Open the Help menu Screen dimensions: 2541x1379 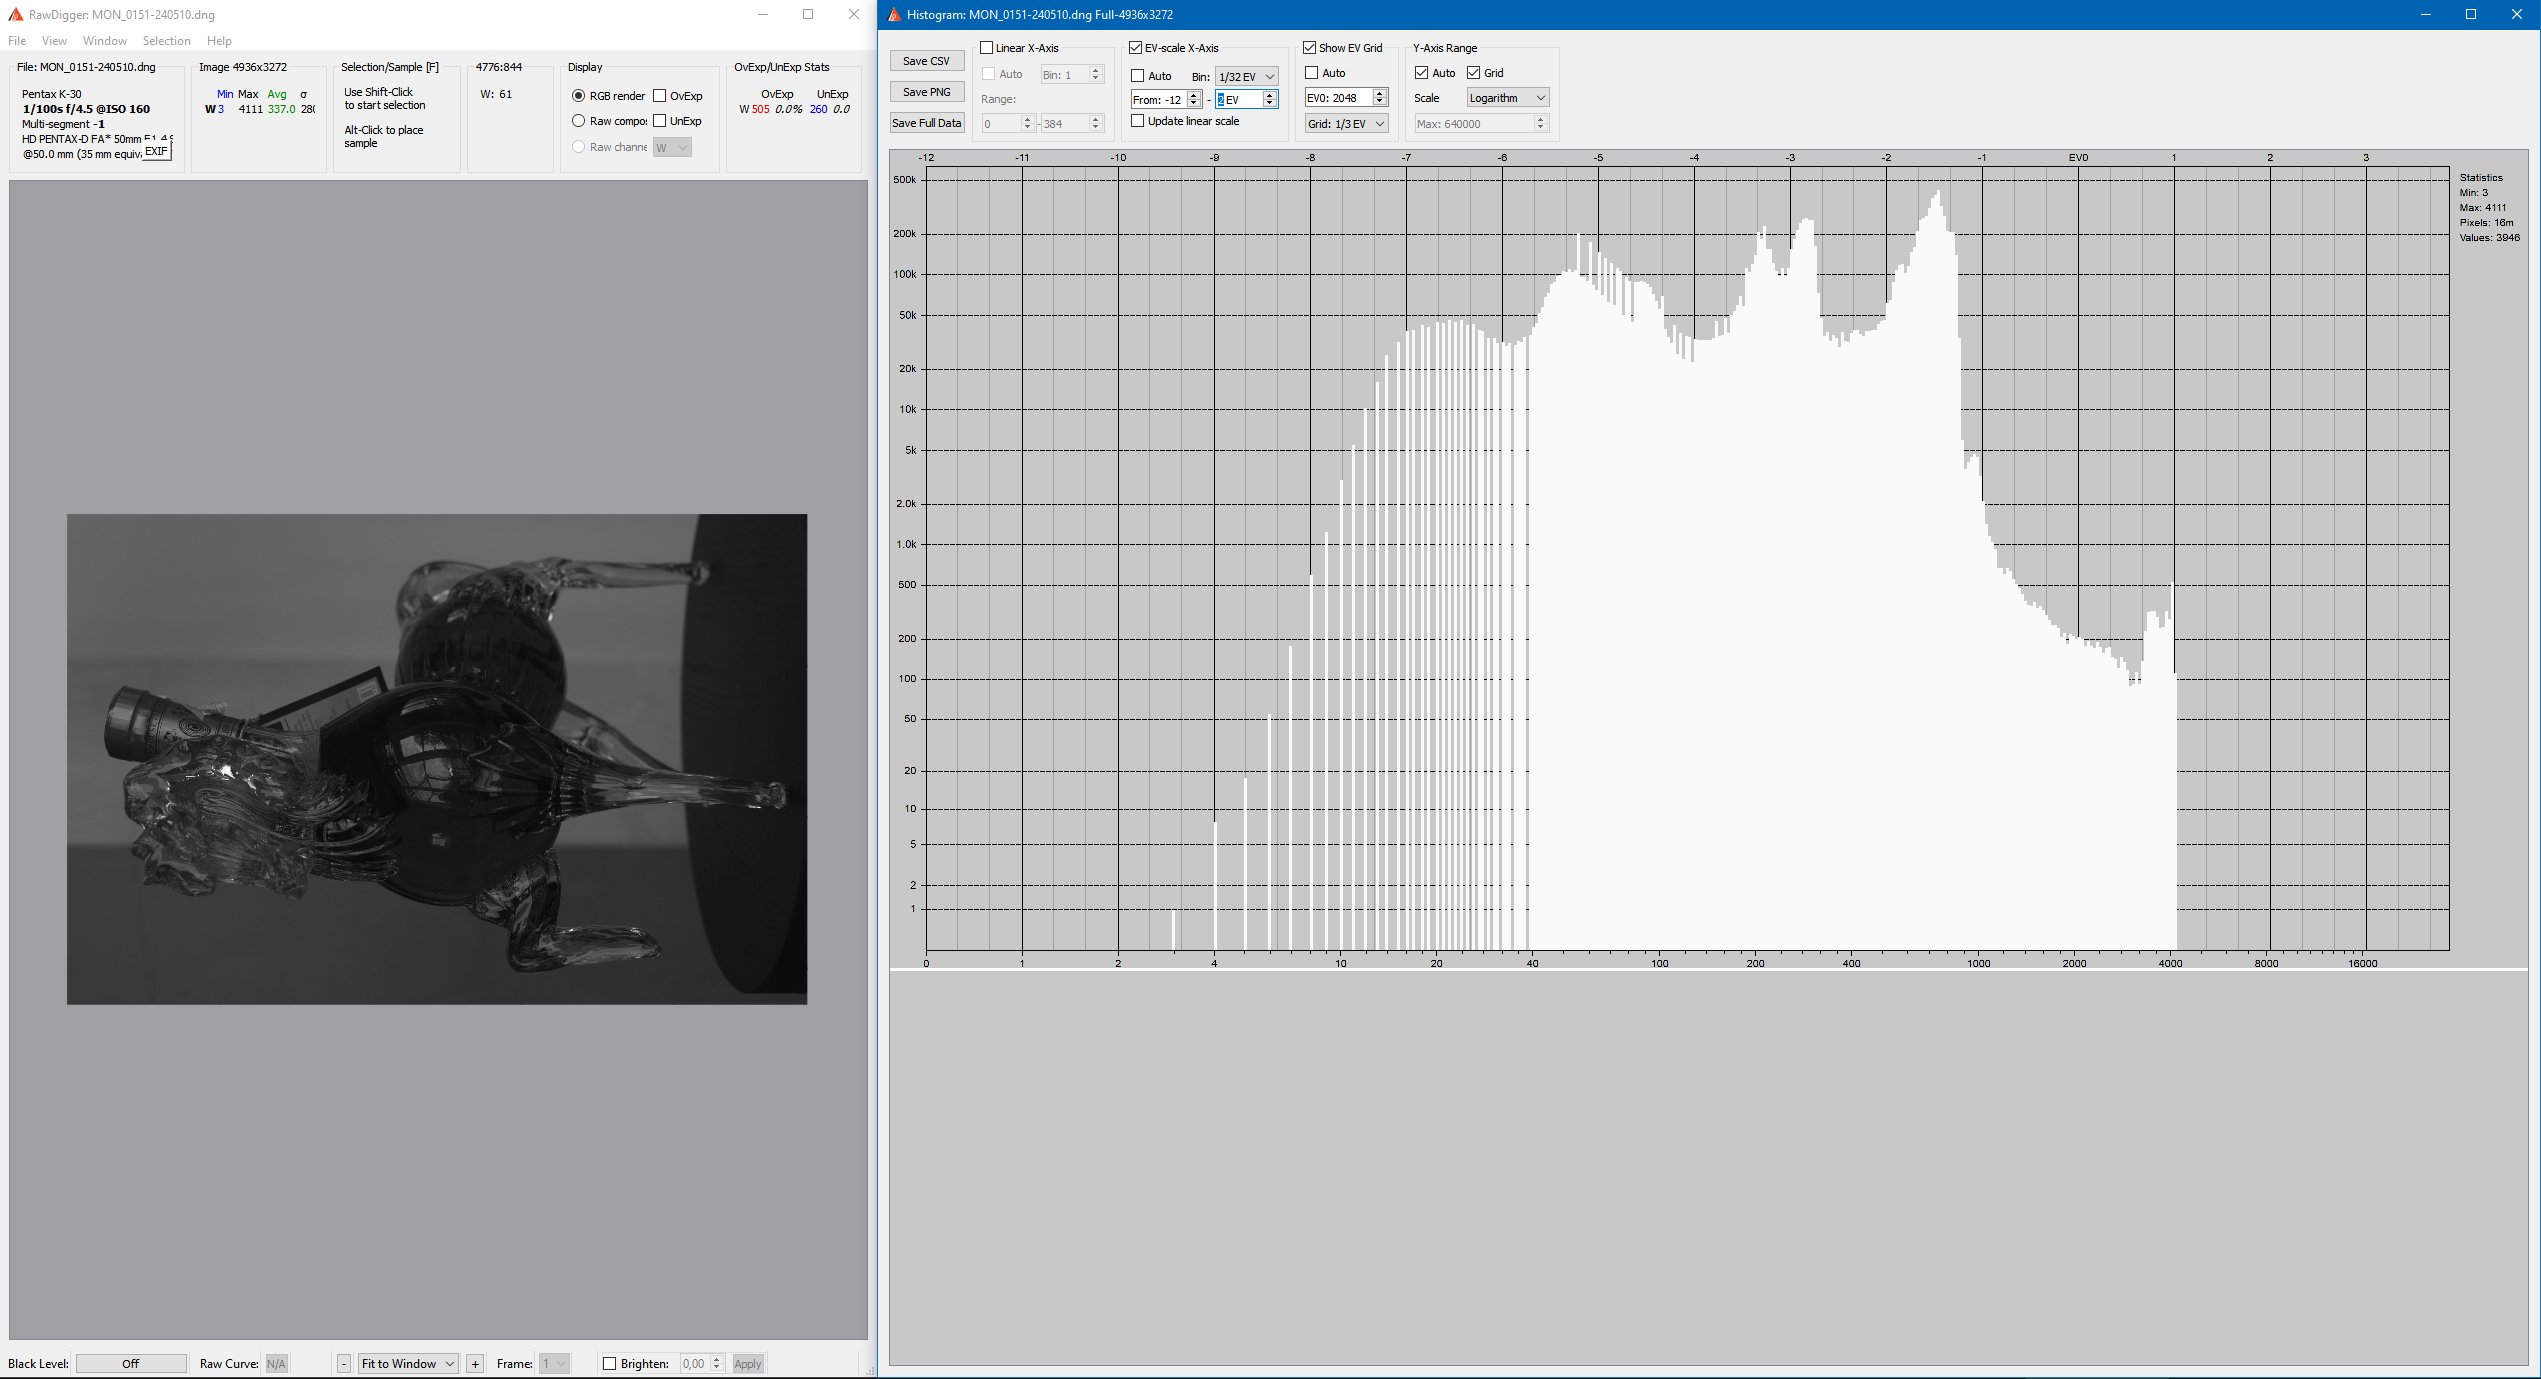coord(219,41)
